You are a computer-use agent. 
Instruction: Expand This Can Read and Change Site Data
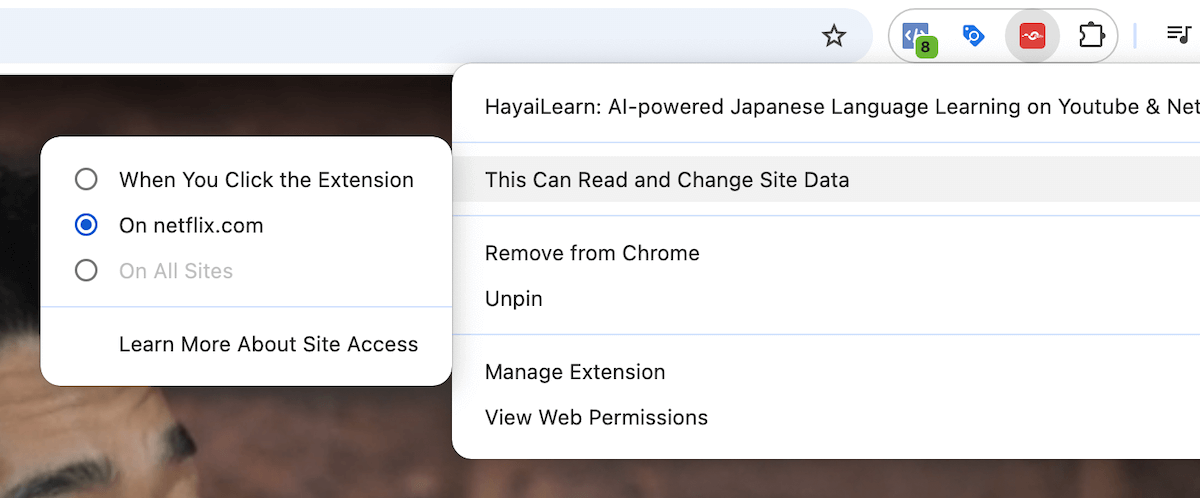pos(826,180)
